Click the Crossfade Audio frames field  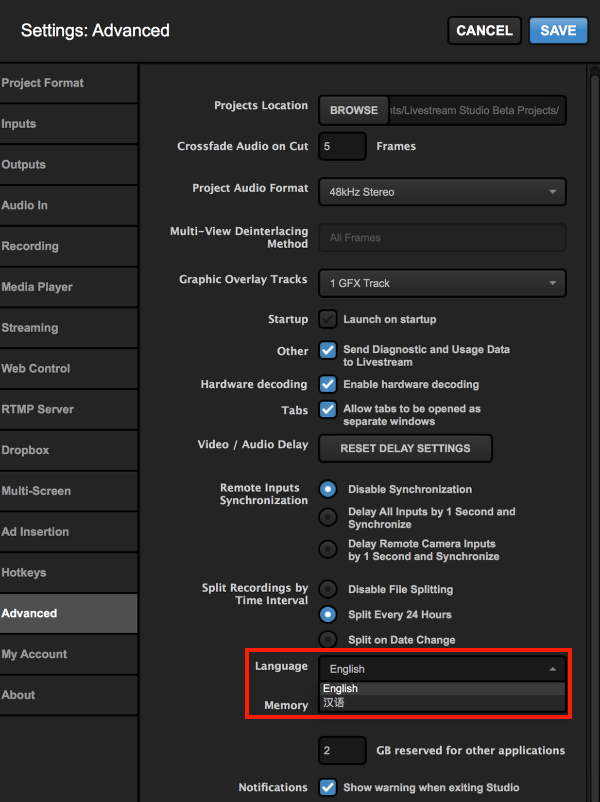tap(342, 146)
